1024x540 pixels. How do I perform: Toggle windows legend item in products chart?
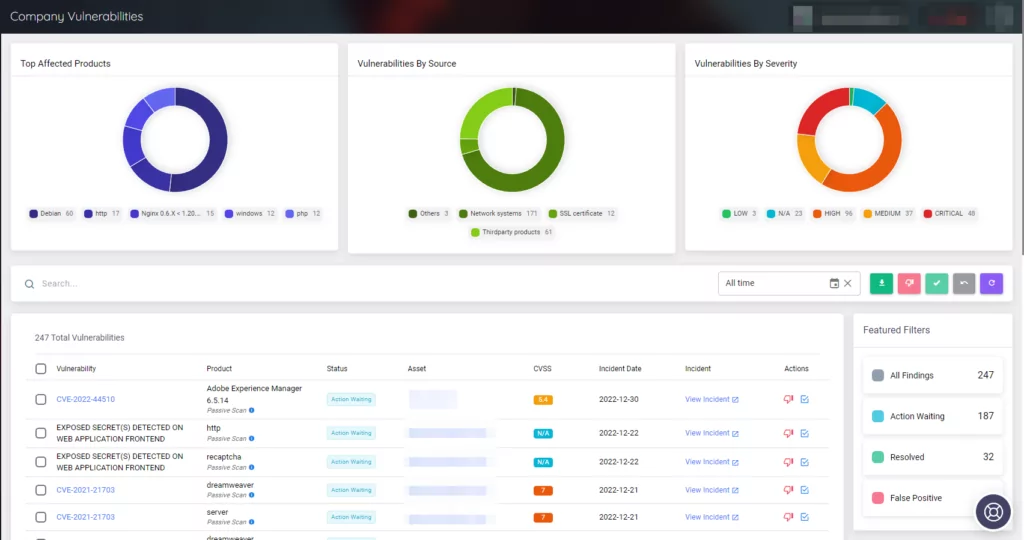click(249, 214)
